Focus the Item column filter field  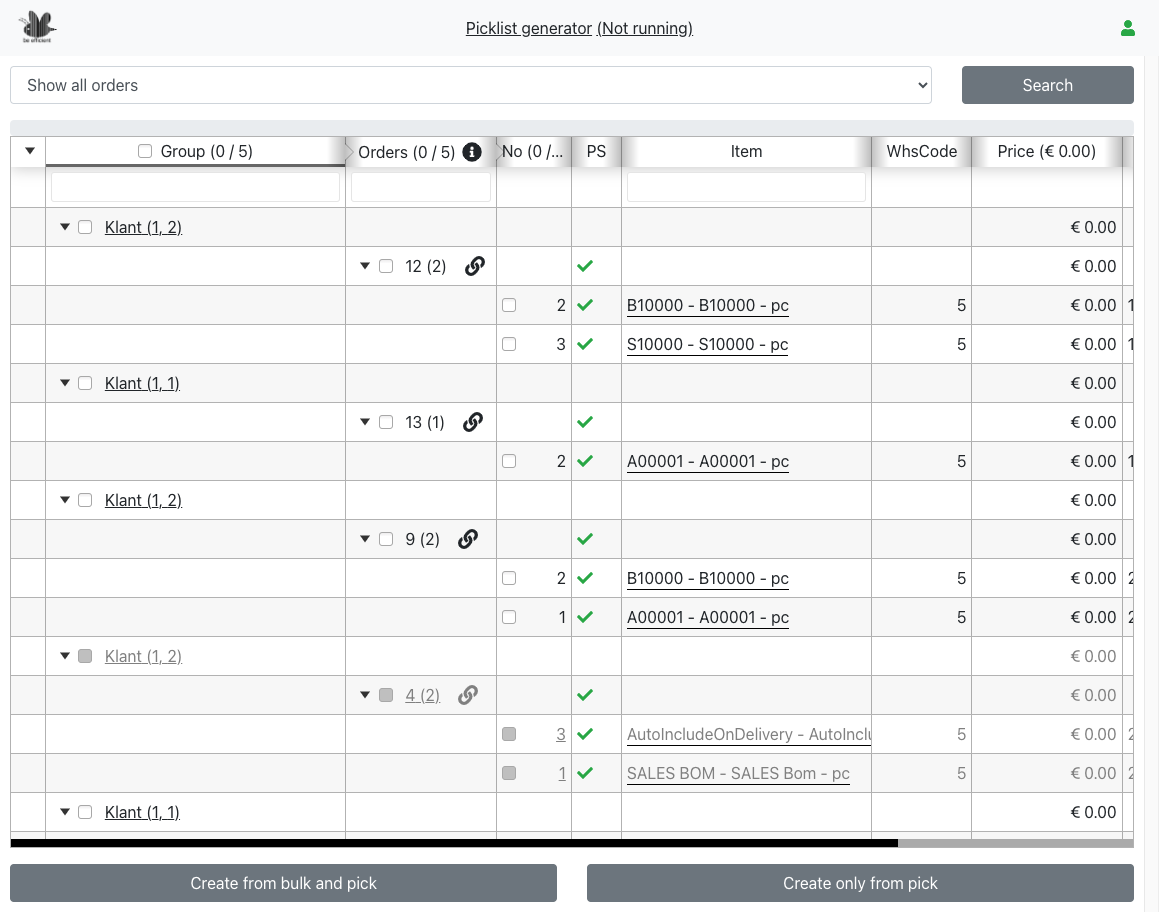point(746,187)
